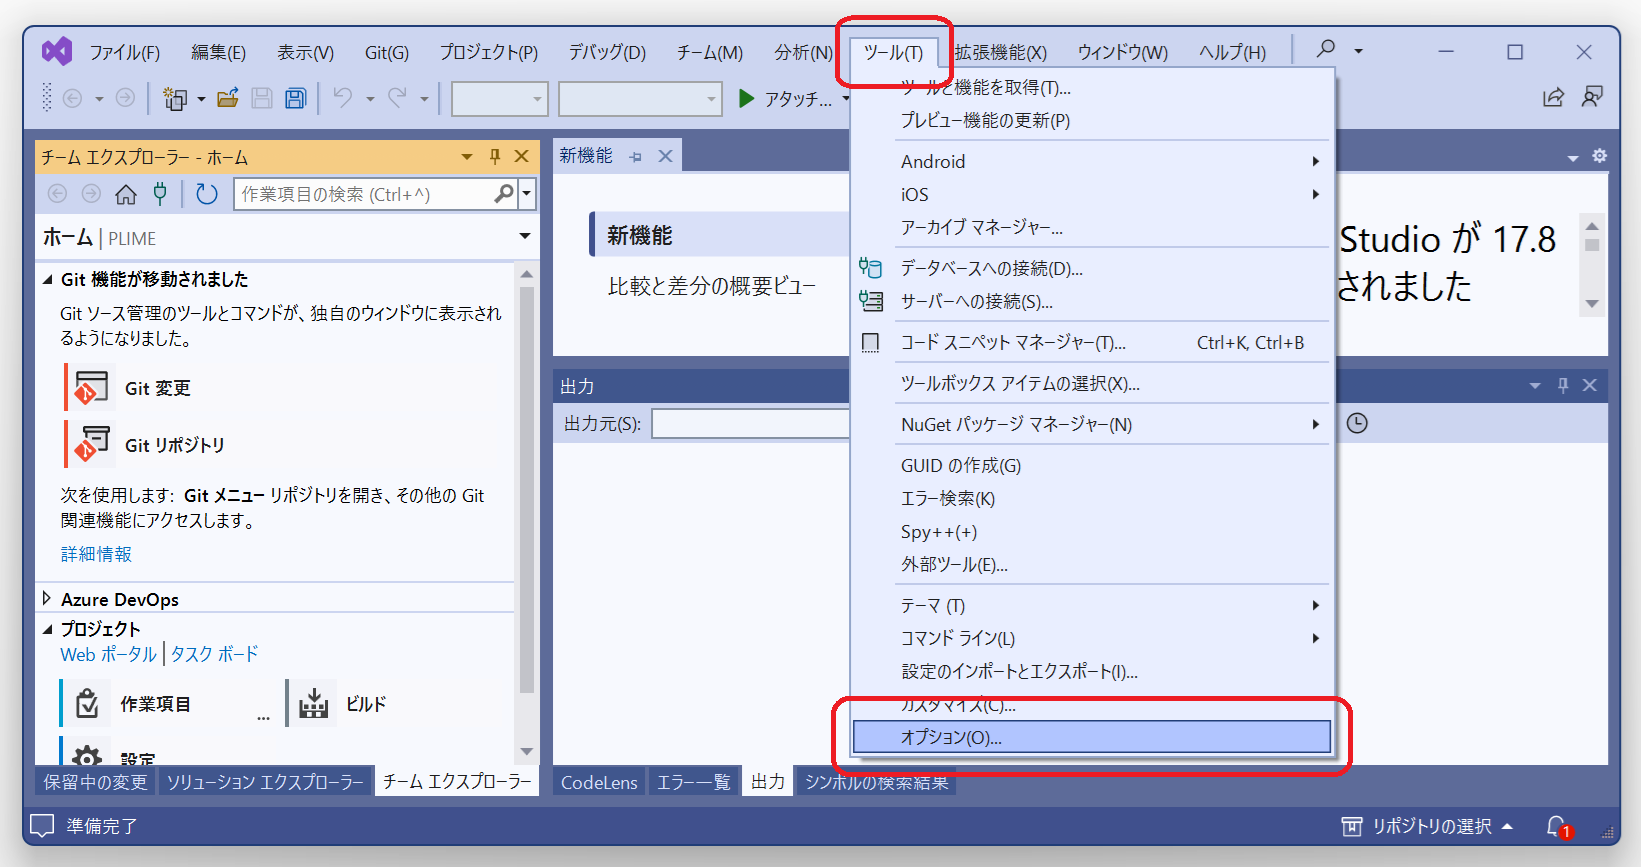
Task: Open the リポジトリの選択 selector in status bar
Action: coord(1430,826)
